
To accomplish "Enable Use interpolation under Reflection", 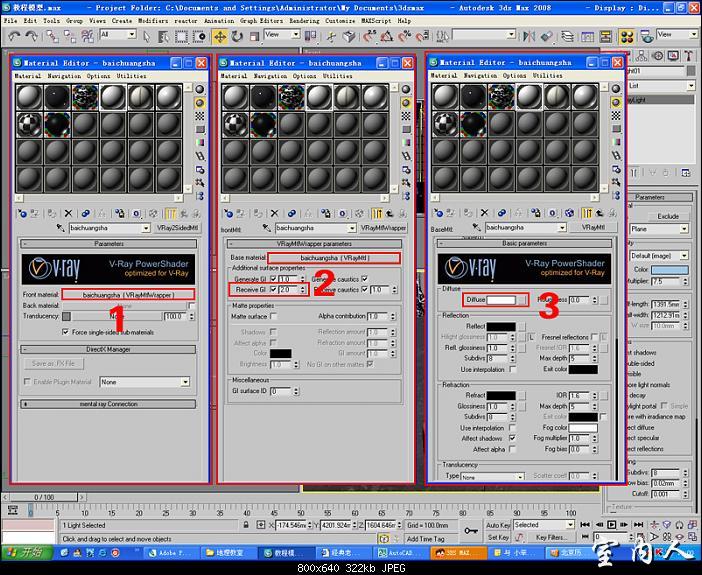I will tap(512, 369).
